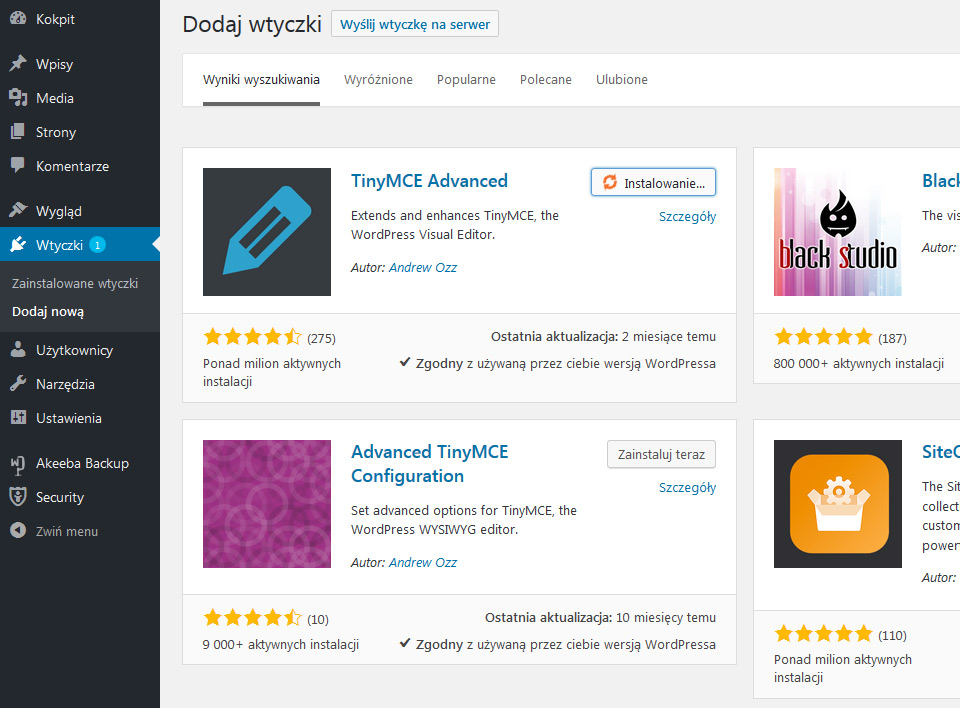Click the Security shield icon
This screenshot has height=708, width=960.
pos(18,497)
